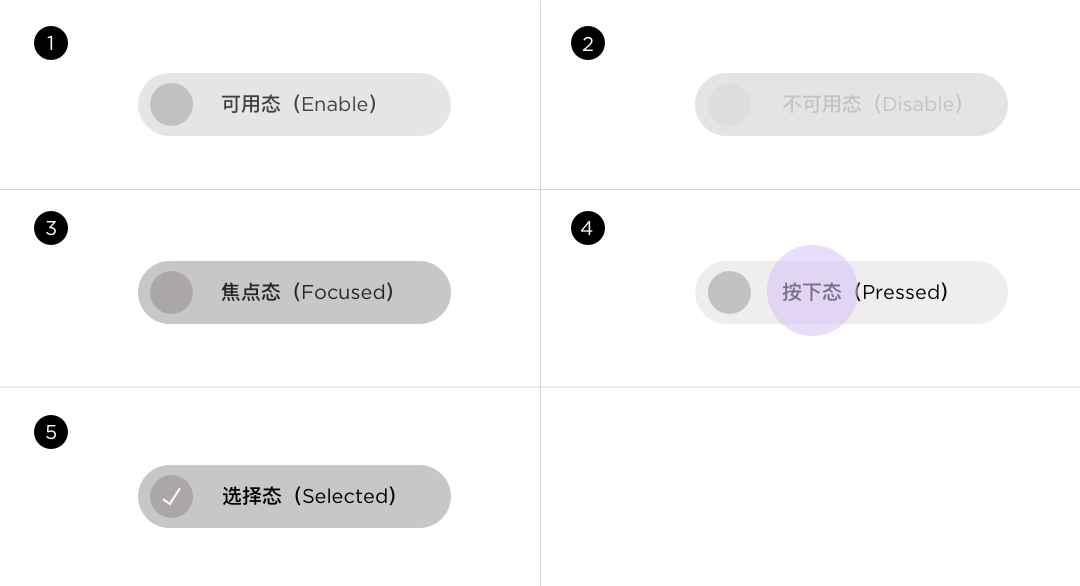
Task: Click the checkmark icon in Selected chip
Action: pyautogui.click(x=172, y=496)
